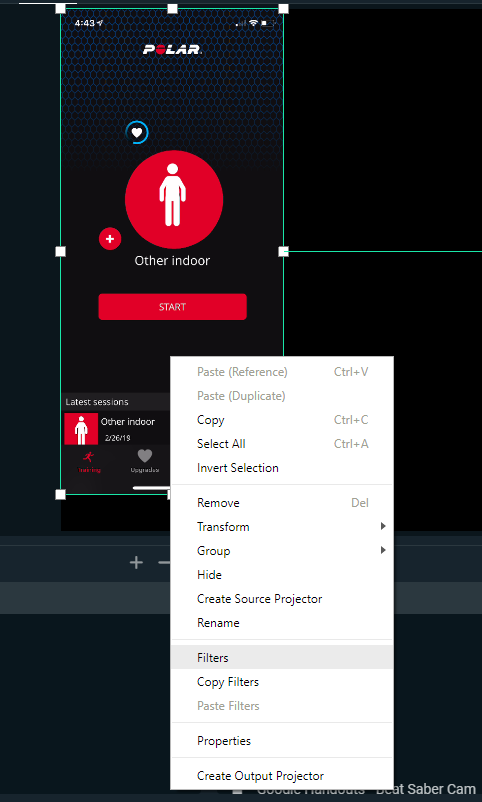
Task: Click the top-center resize handle
Action: coord(172,8)
